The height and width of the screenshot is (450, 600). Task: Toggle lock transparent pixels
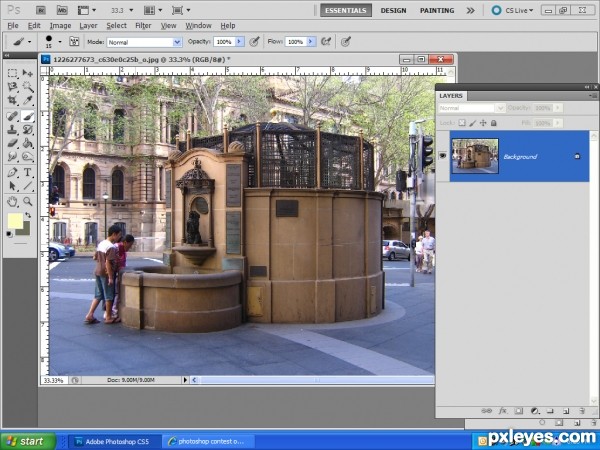[462, 123]
